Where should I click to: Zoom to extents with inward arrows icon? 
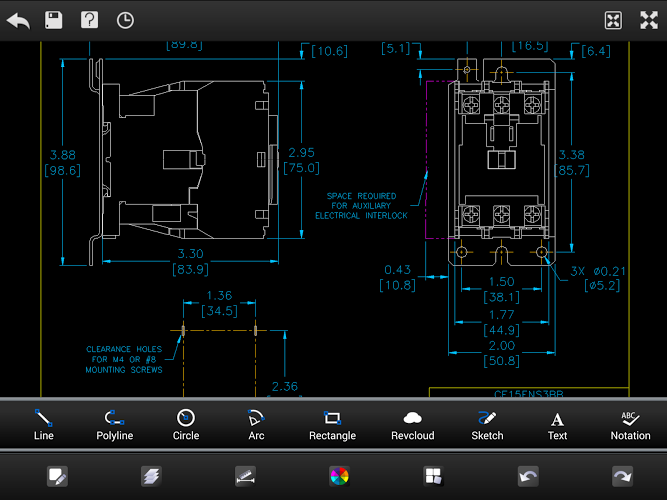tap(613, 20)
